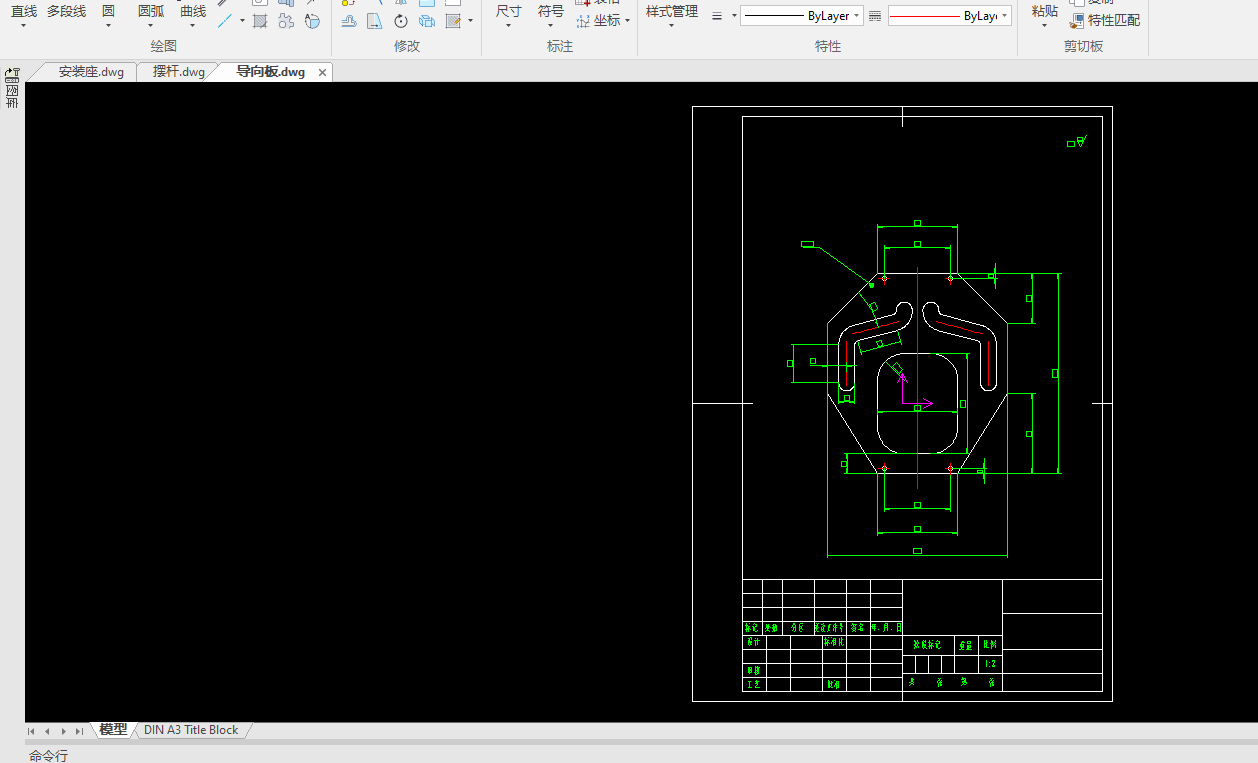Image resolution: width=1258 pixels, height=763 pixels.
Task: Jump to the first layout tab arrow
Action: click(31, 731)
